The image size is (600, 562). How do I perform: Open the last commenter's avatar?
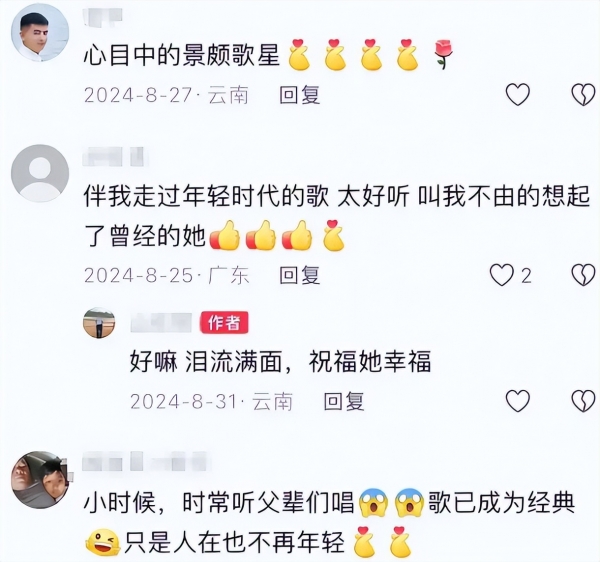tap(40, 480)
